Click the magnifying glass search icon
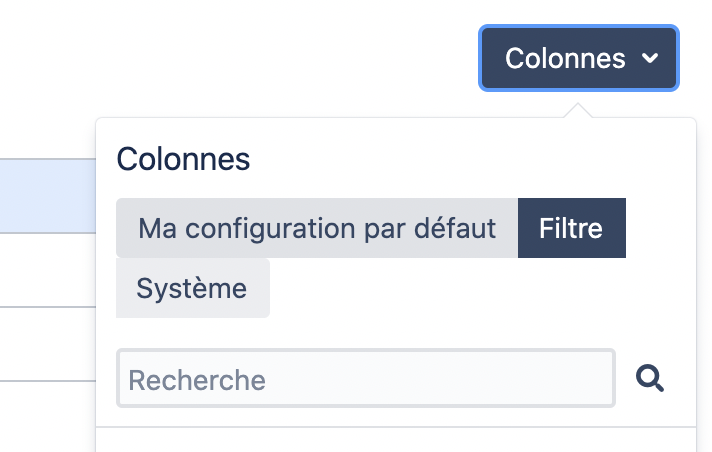This screenshot has width=712, height=452. click(x=650, y=378)
